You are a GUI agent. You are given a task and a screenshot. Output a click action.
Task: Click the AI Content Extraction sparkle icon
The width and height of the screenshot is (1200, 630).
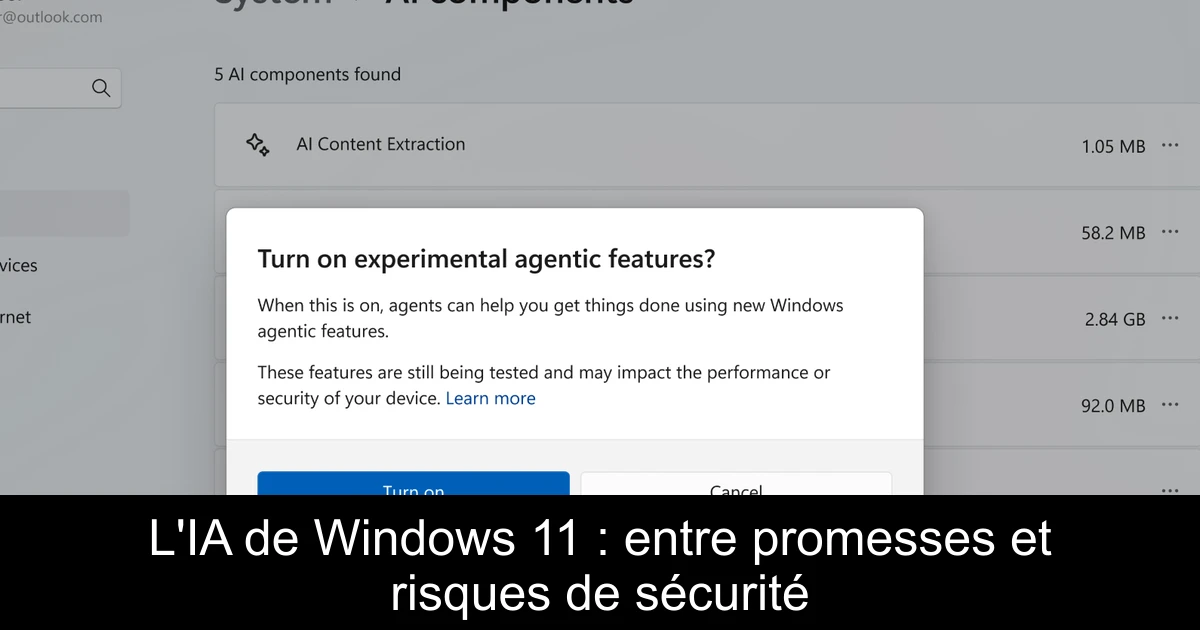click(x=258, y=145)
